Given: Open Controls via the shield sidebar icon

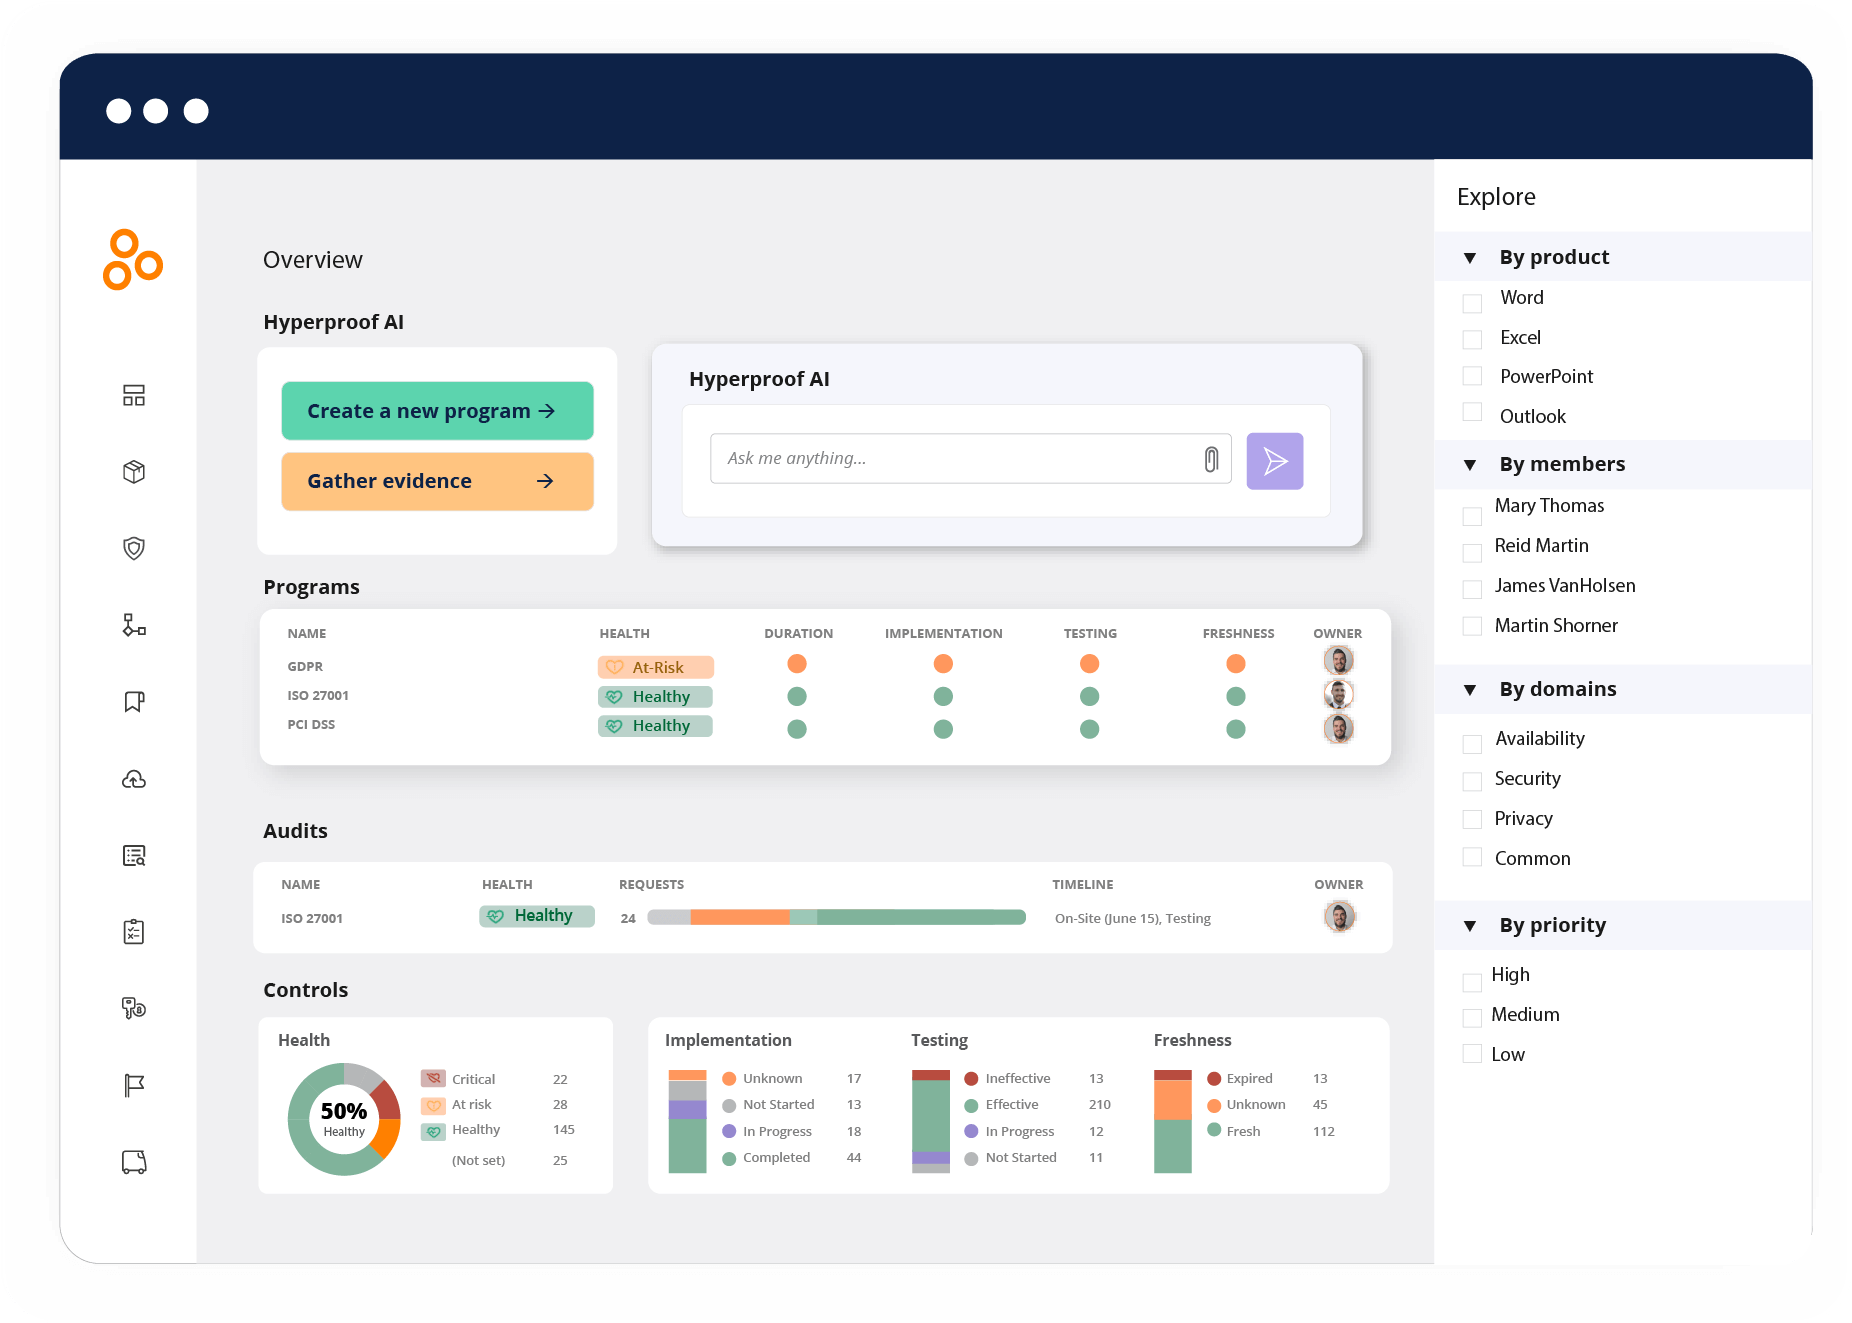Looking at the screenshot, I should 133,548.
